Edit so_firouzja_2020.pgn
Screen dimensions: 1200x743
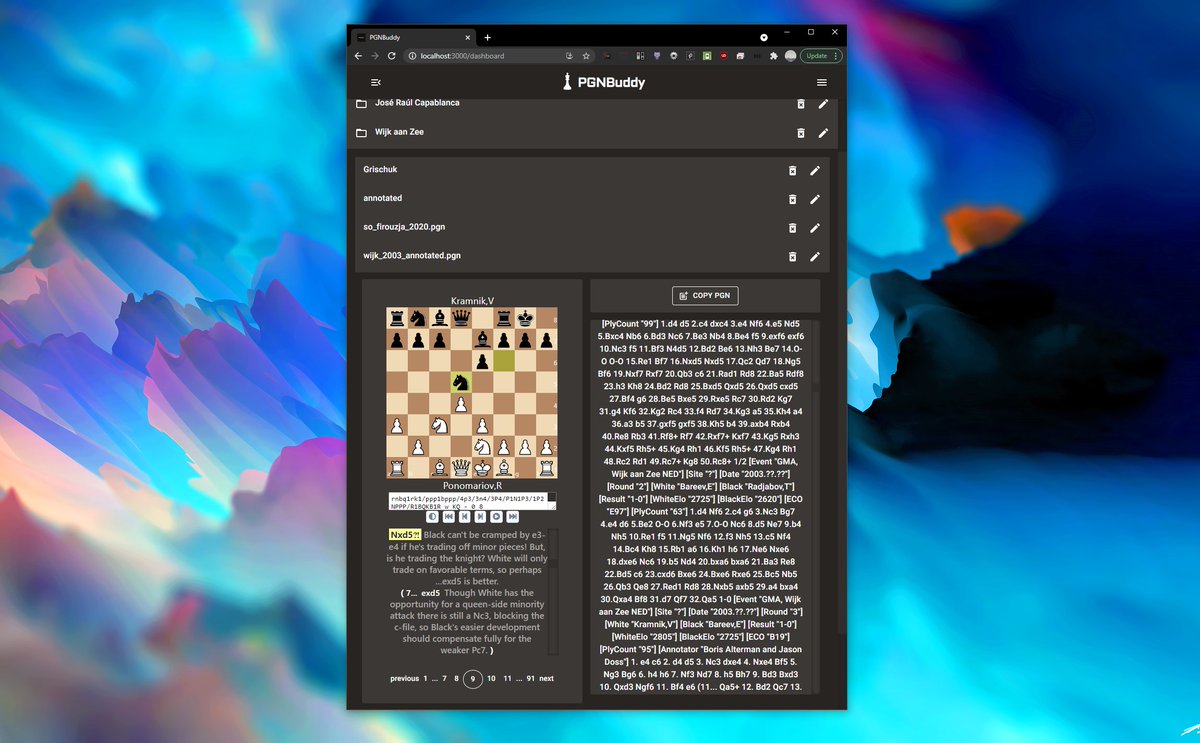(x=815, y=228)
